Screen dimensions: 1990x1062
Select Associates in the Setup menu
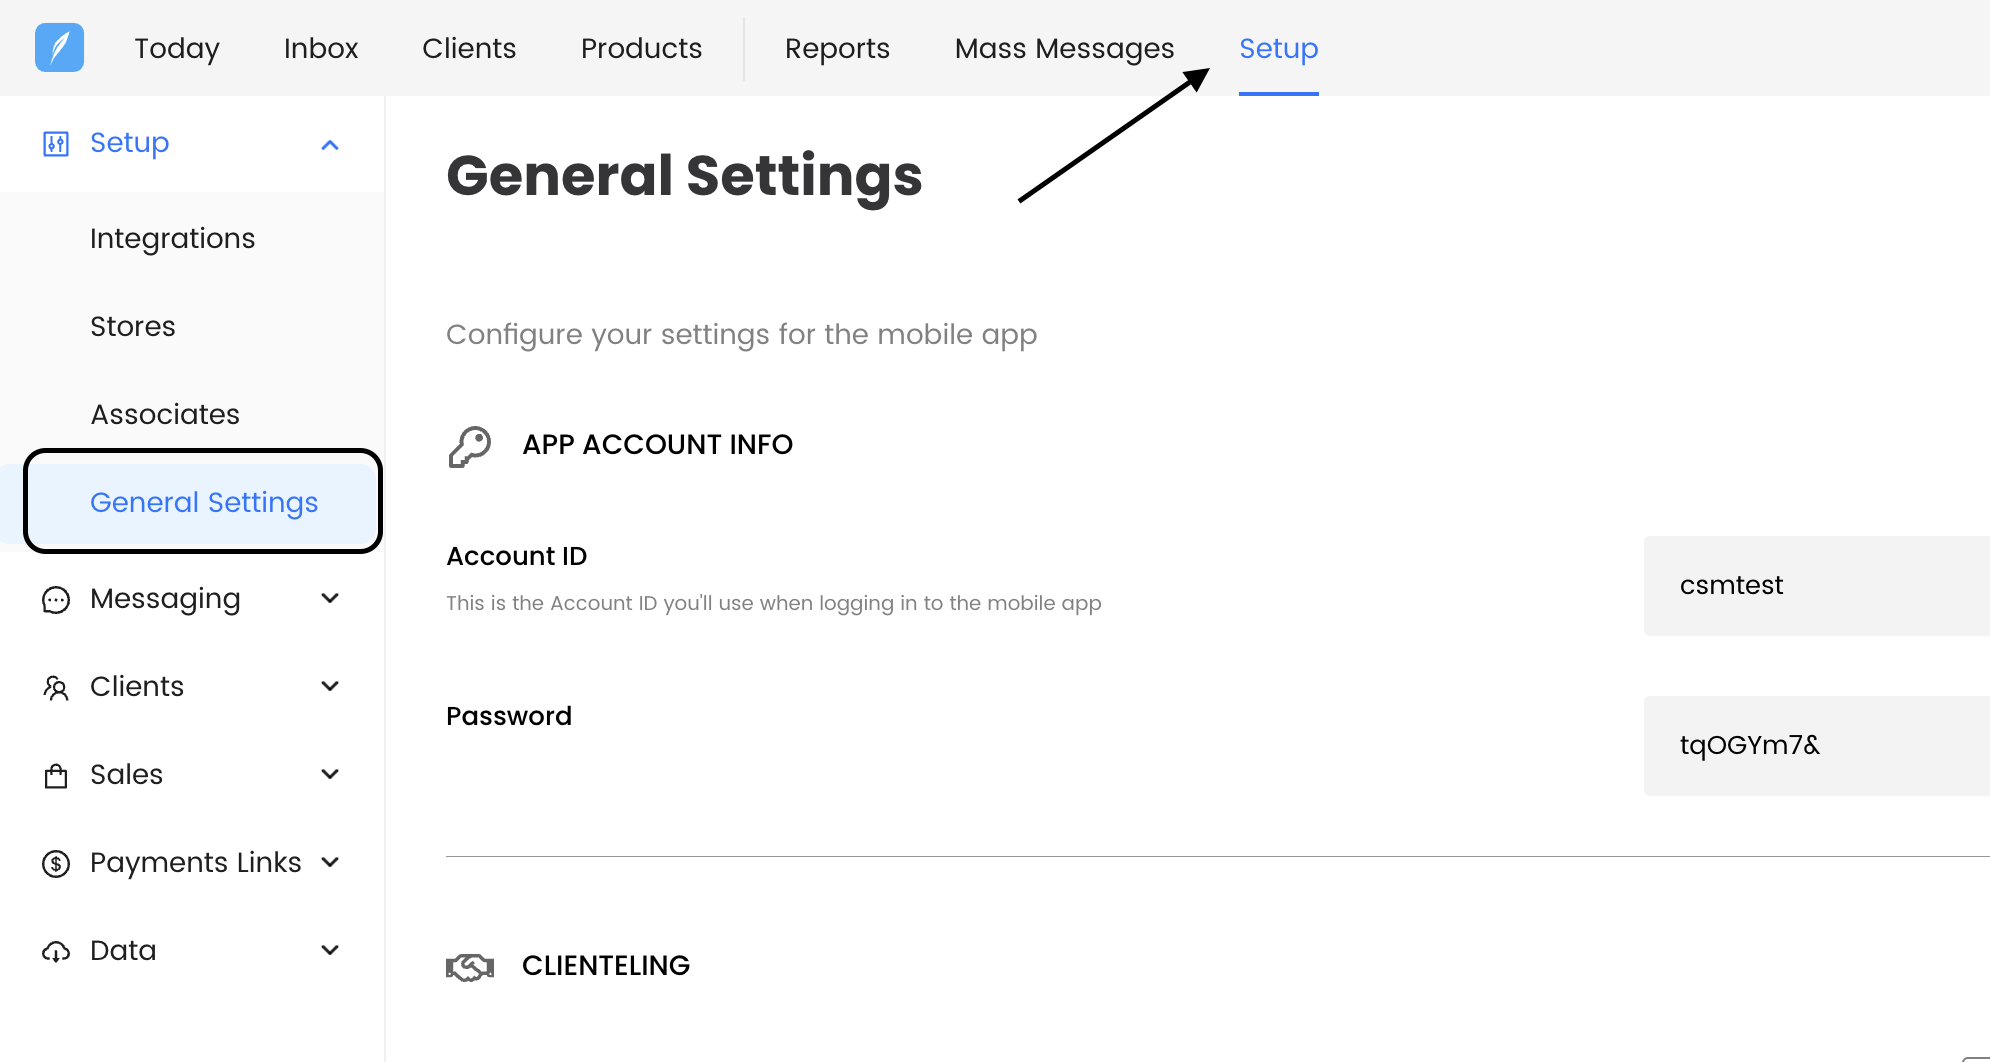pyautogui.click(x=165, y=414)
